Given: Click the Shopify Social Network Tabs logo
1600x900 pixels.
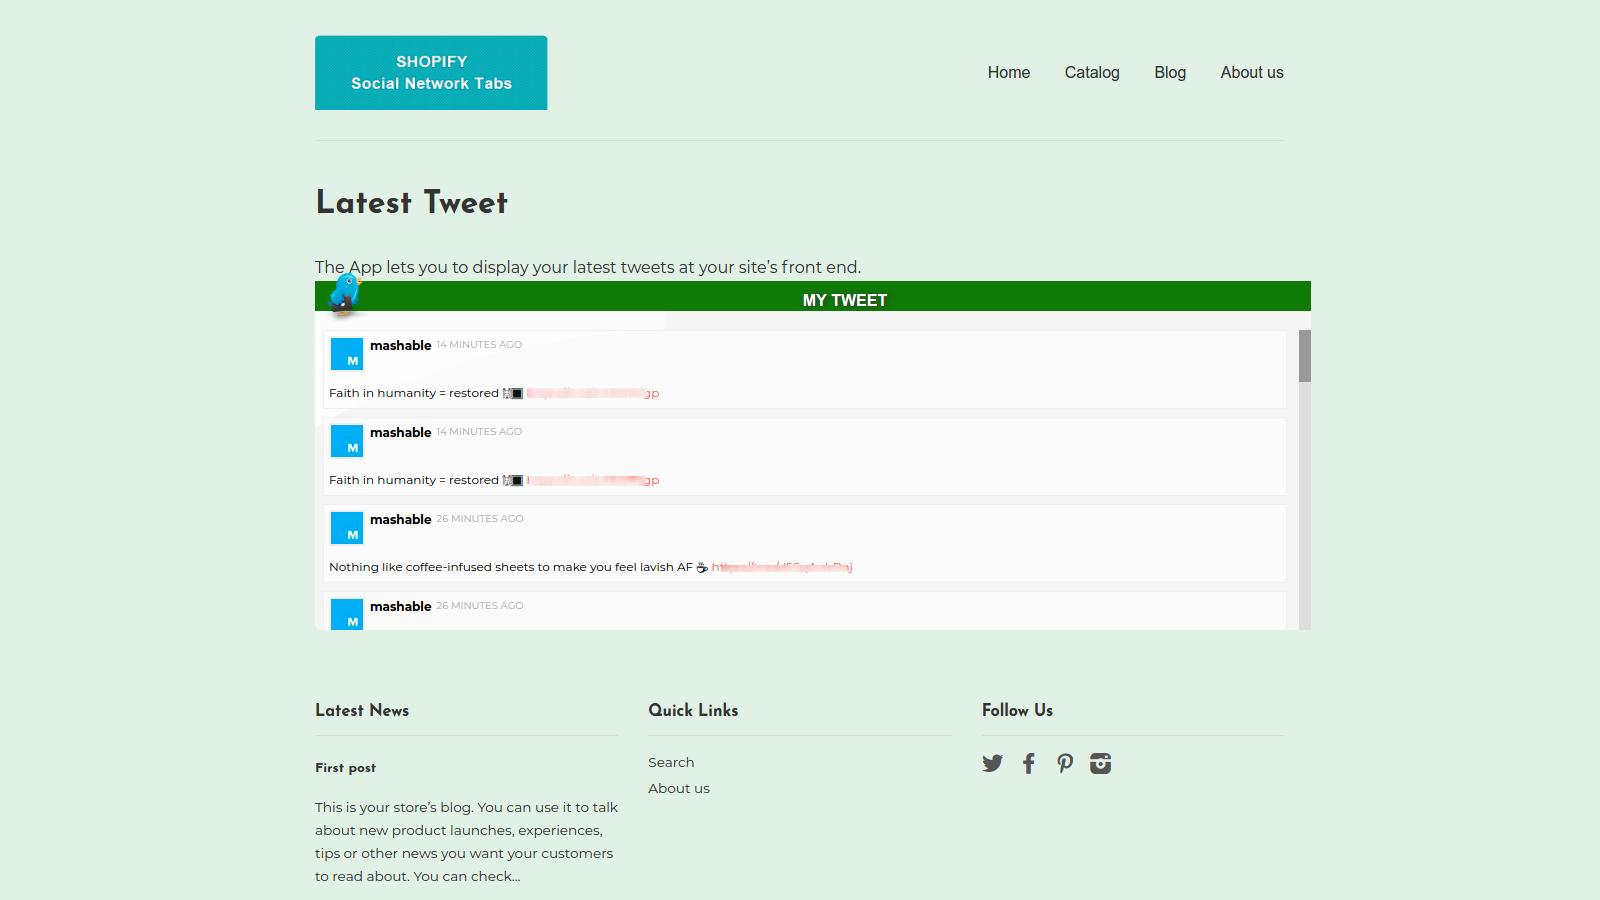Looking at the screenshot, I should tap(431, 72).
